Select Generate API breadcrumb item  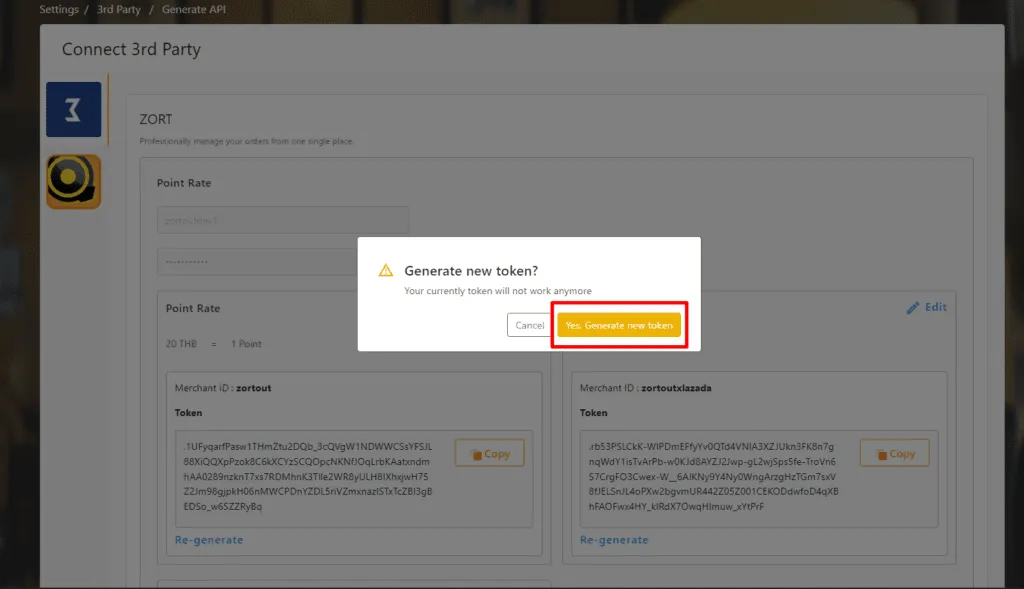coord(192,10)
